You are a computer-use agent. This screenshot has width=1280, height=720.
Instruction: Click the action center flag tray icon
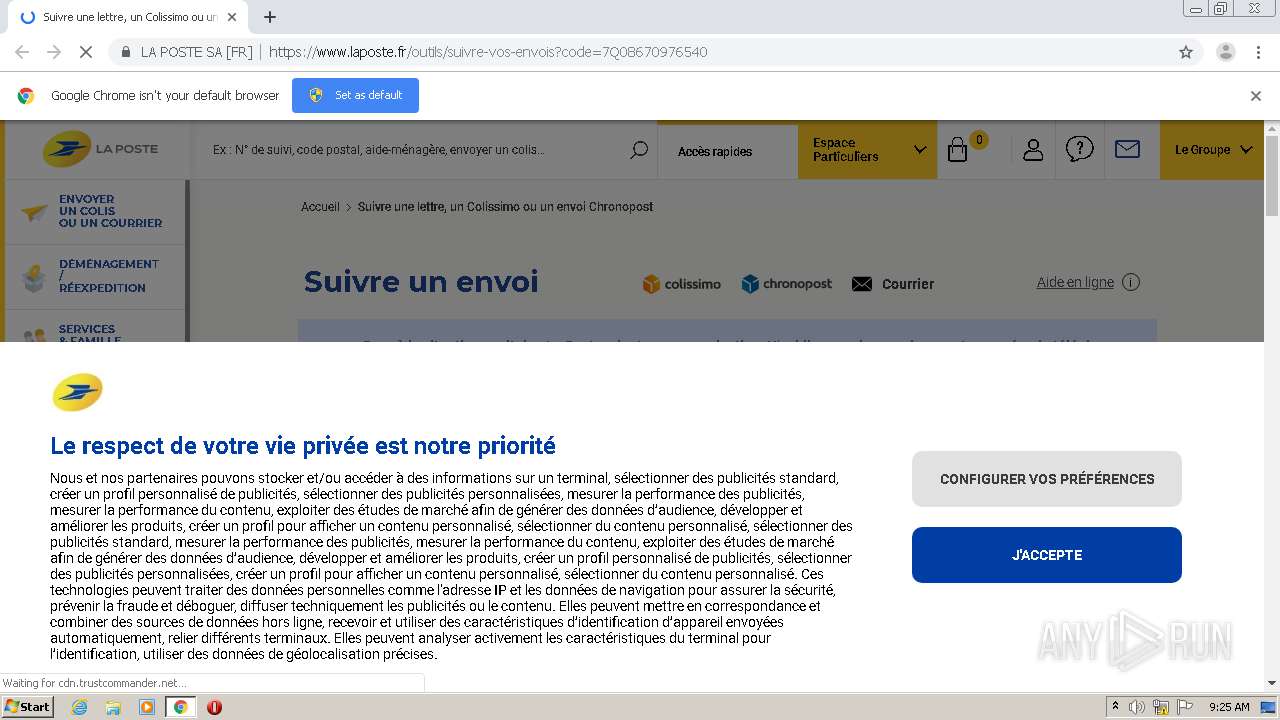1183,707
